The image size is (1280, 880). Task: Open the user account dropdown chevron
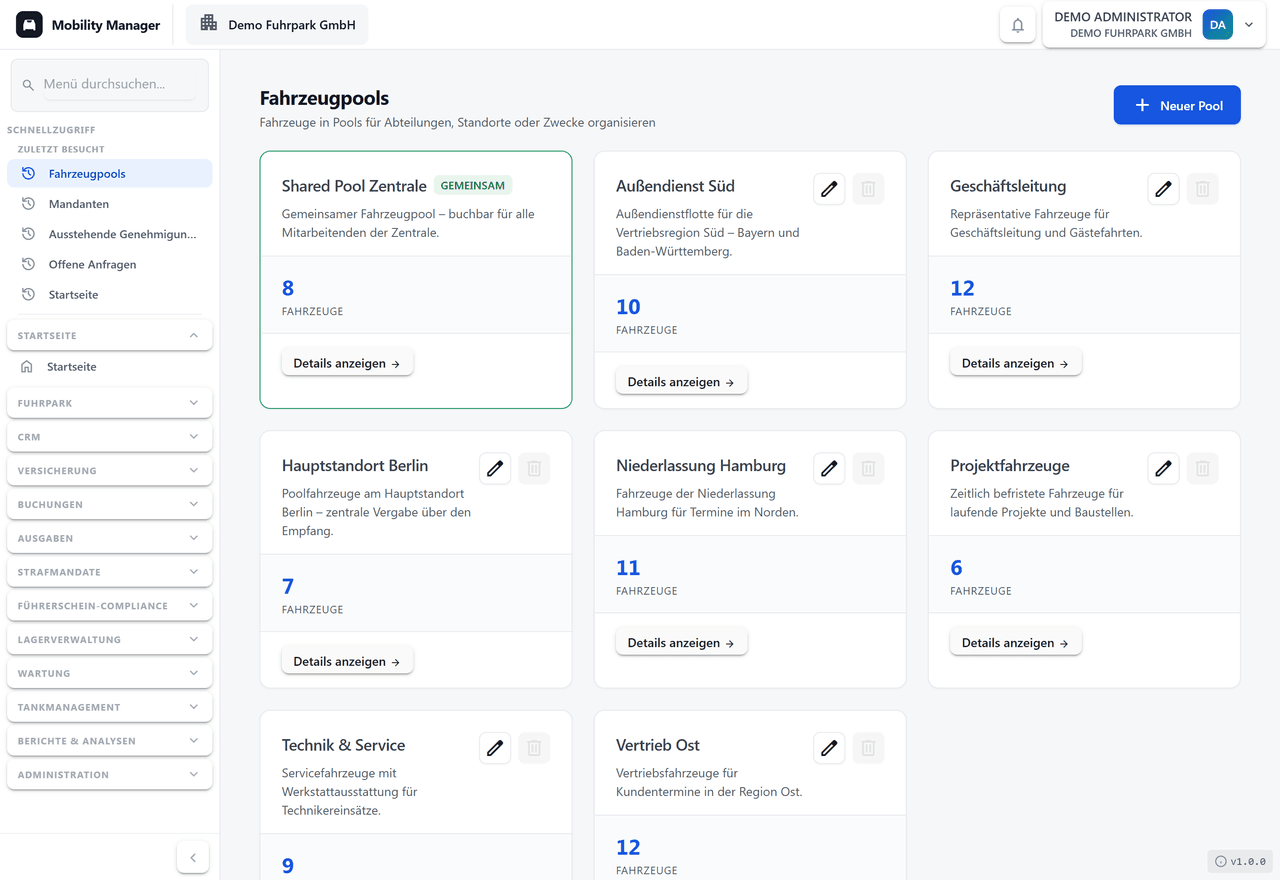(x=1249, y=25)
